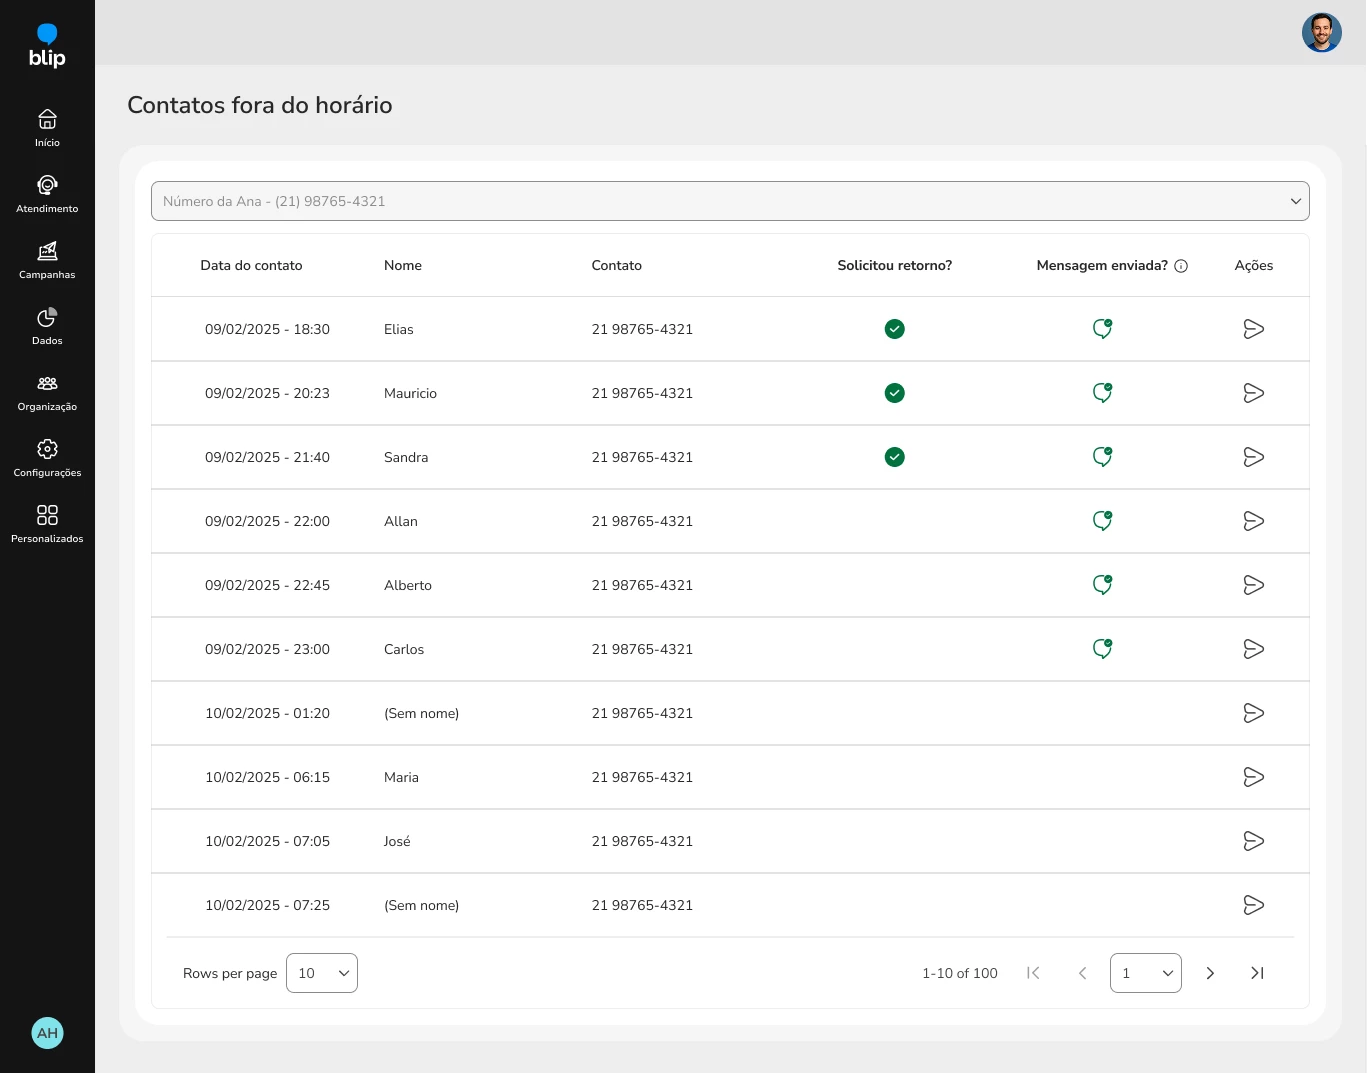Go to the previous page
The image size is (1367, 1073).
(x=1082, y=973)
